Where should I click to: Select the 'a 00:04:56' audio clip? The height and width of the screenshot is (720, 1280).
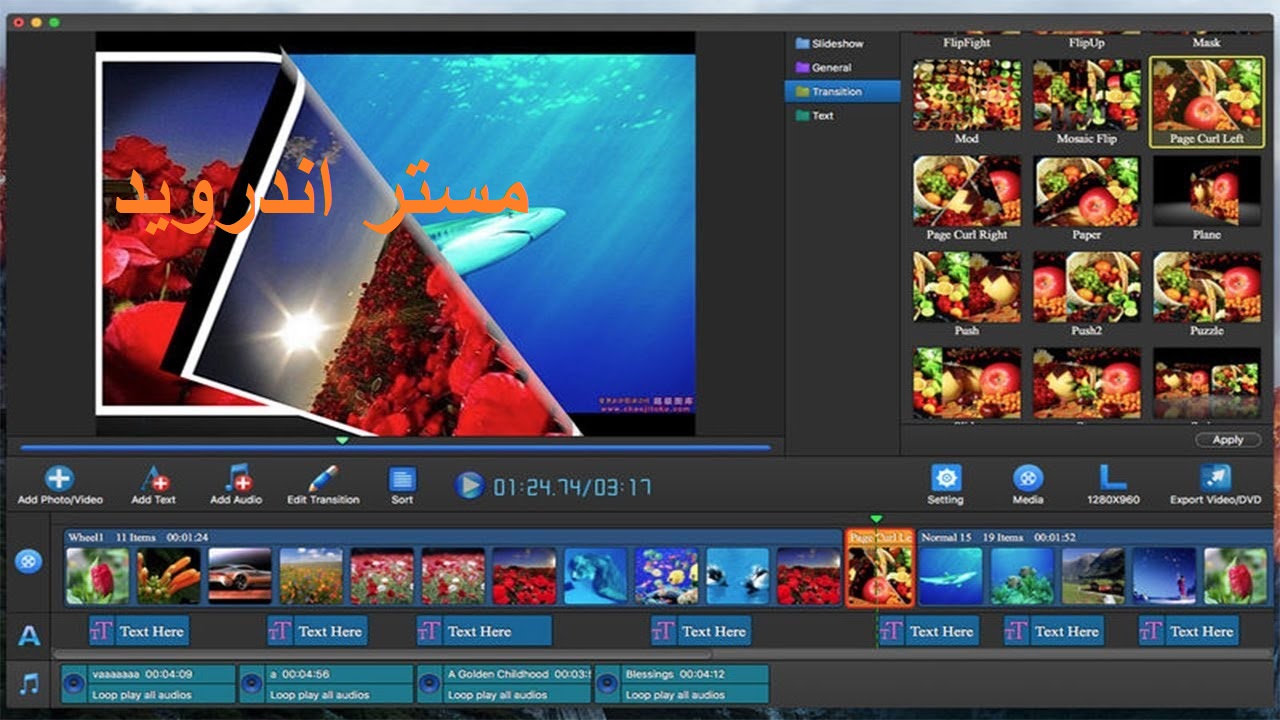pos(326,684)
